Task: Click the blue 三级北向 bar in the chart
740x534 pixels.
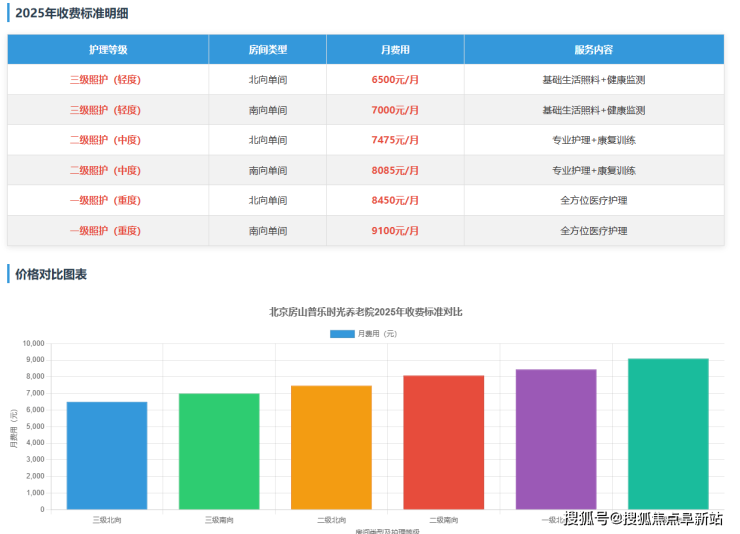Action: (107, 455)
